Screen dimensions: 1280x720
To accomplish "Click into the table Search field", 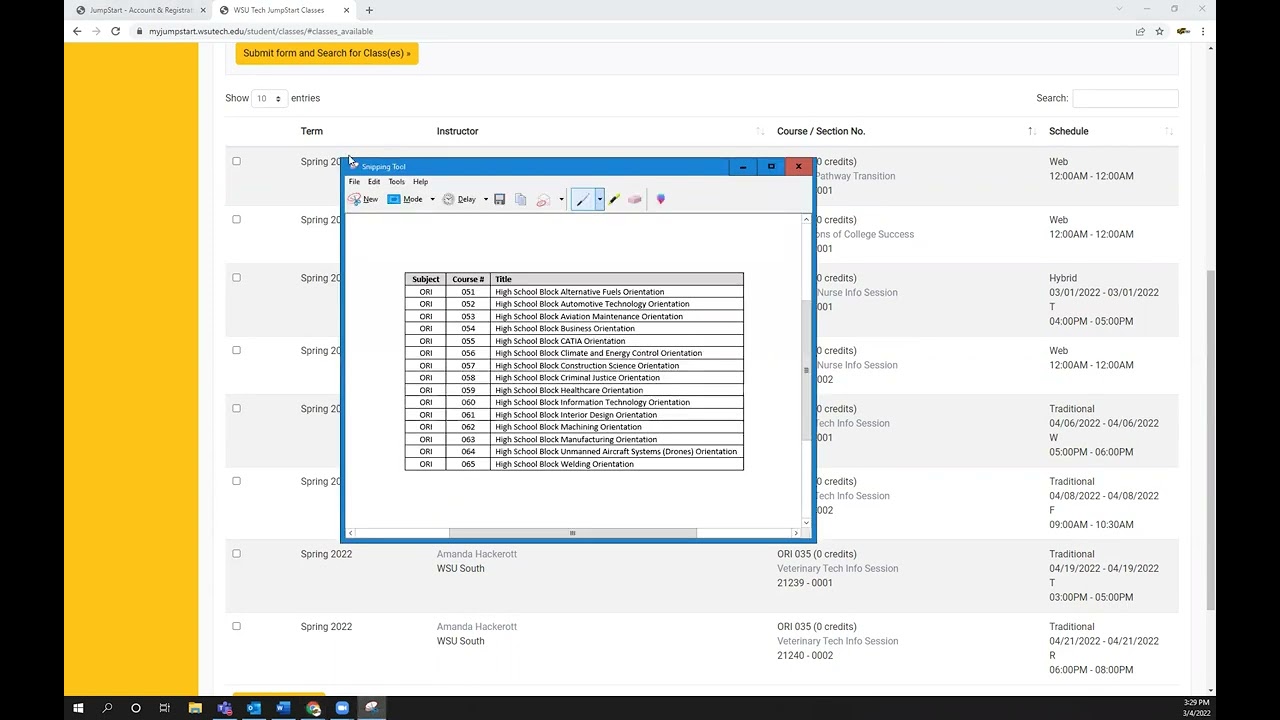I will (x=1125, y=98).
